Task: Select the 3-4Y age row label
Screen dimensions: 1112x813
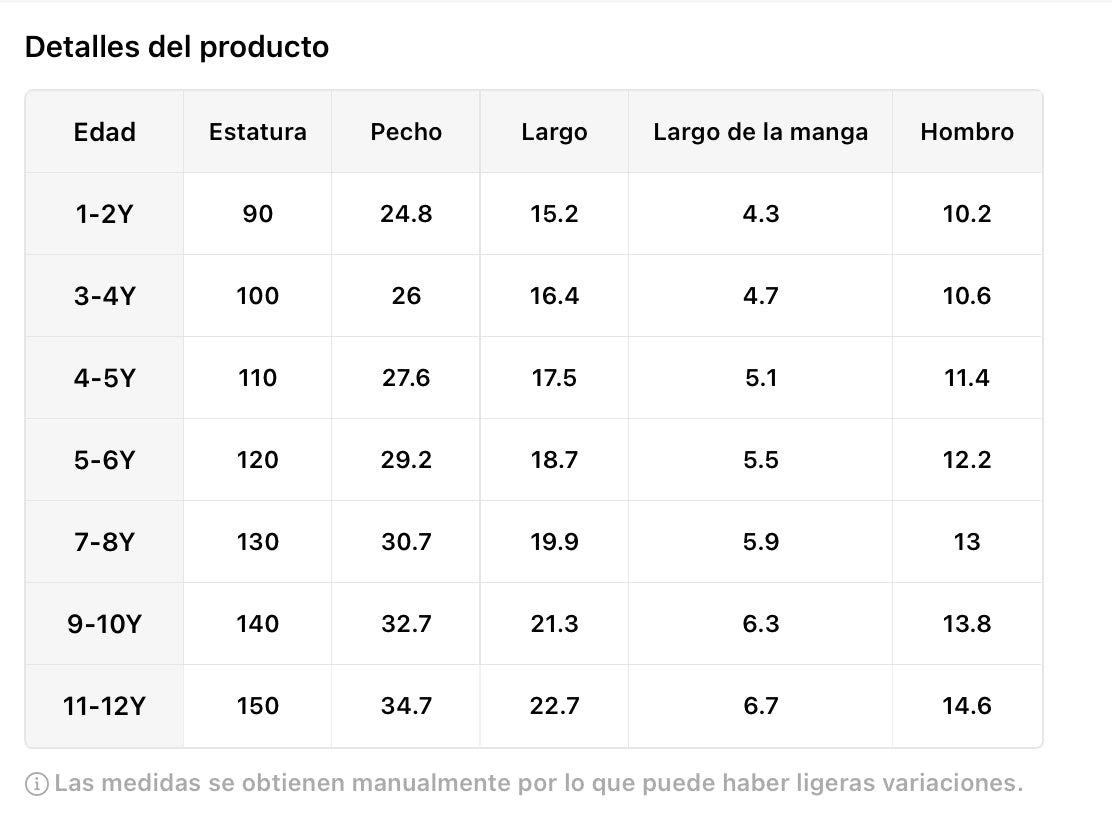Action: click(x=104, y=296)
